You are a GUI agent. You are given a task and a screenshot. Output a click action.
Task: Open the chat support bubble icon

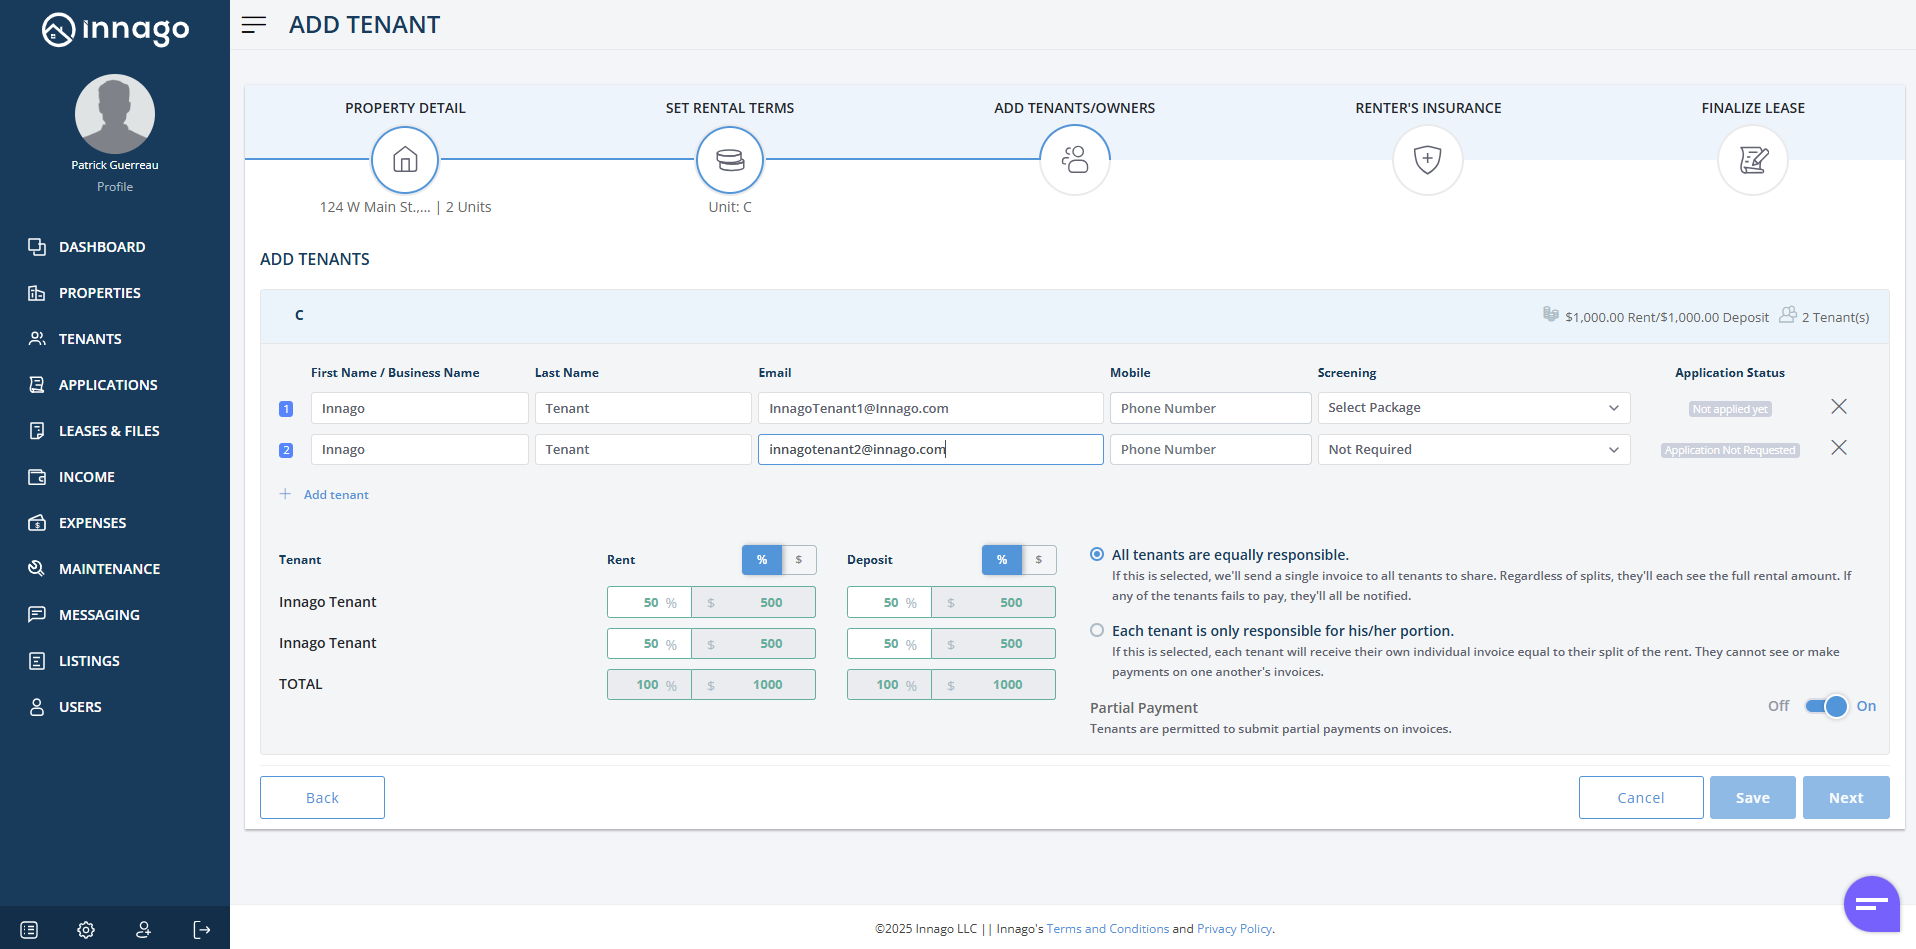[1870, 904]
